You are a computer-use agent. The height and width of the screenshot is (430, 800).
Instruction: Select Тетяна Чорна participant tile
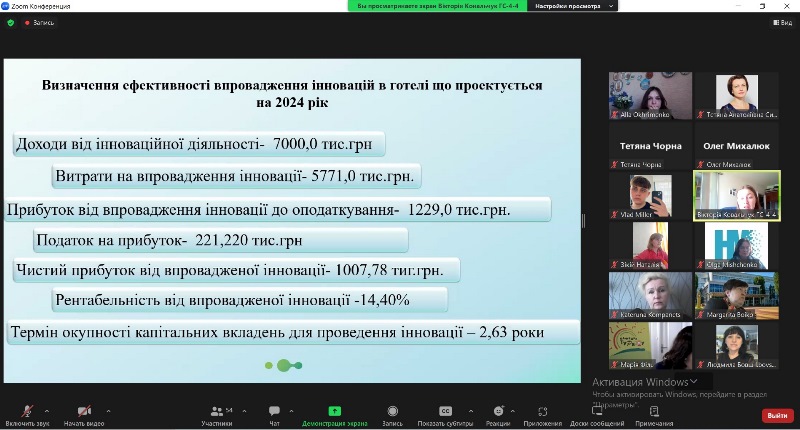(651, 145)
